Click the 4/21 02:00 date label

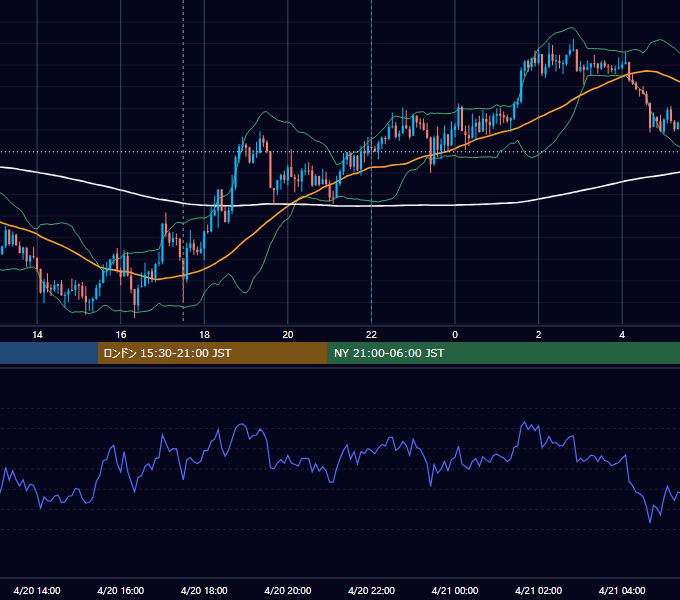pyautogui.click(x=539, y=590)
